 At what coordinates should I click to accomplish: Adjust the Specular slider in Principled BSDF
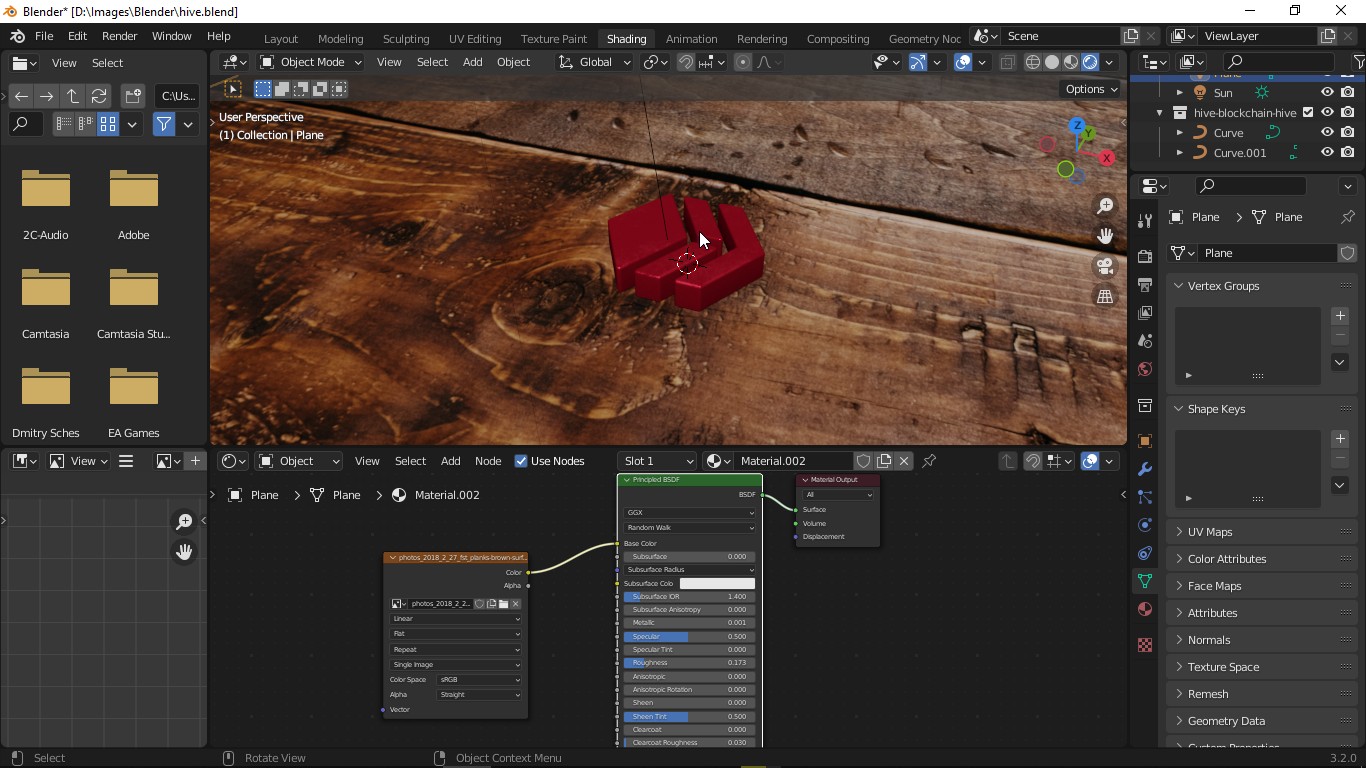pyautogui.click(x=689, y=637)
